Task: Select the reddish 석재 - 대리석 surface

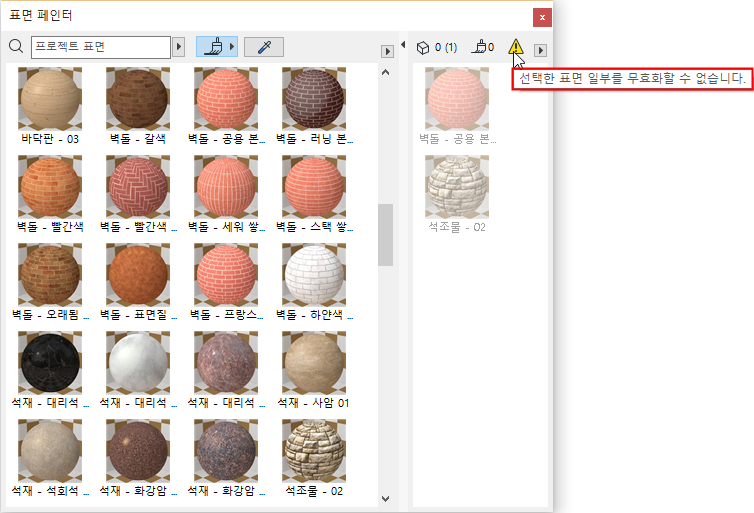Action: [x=226, y=370]
